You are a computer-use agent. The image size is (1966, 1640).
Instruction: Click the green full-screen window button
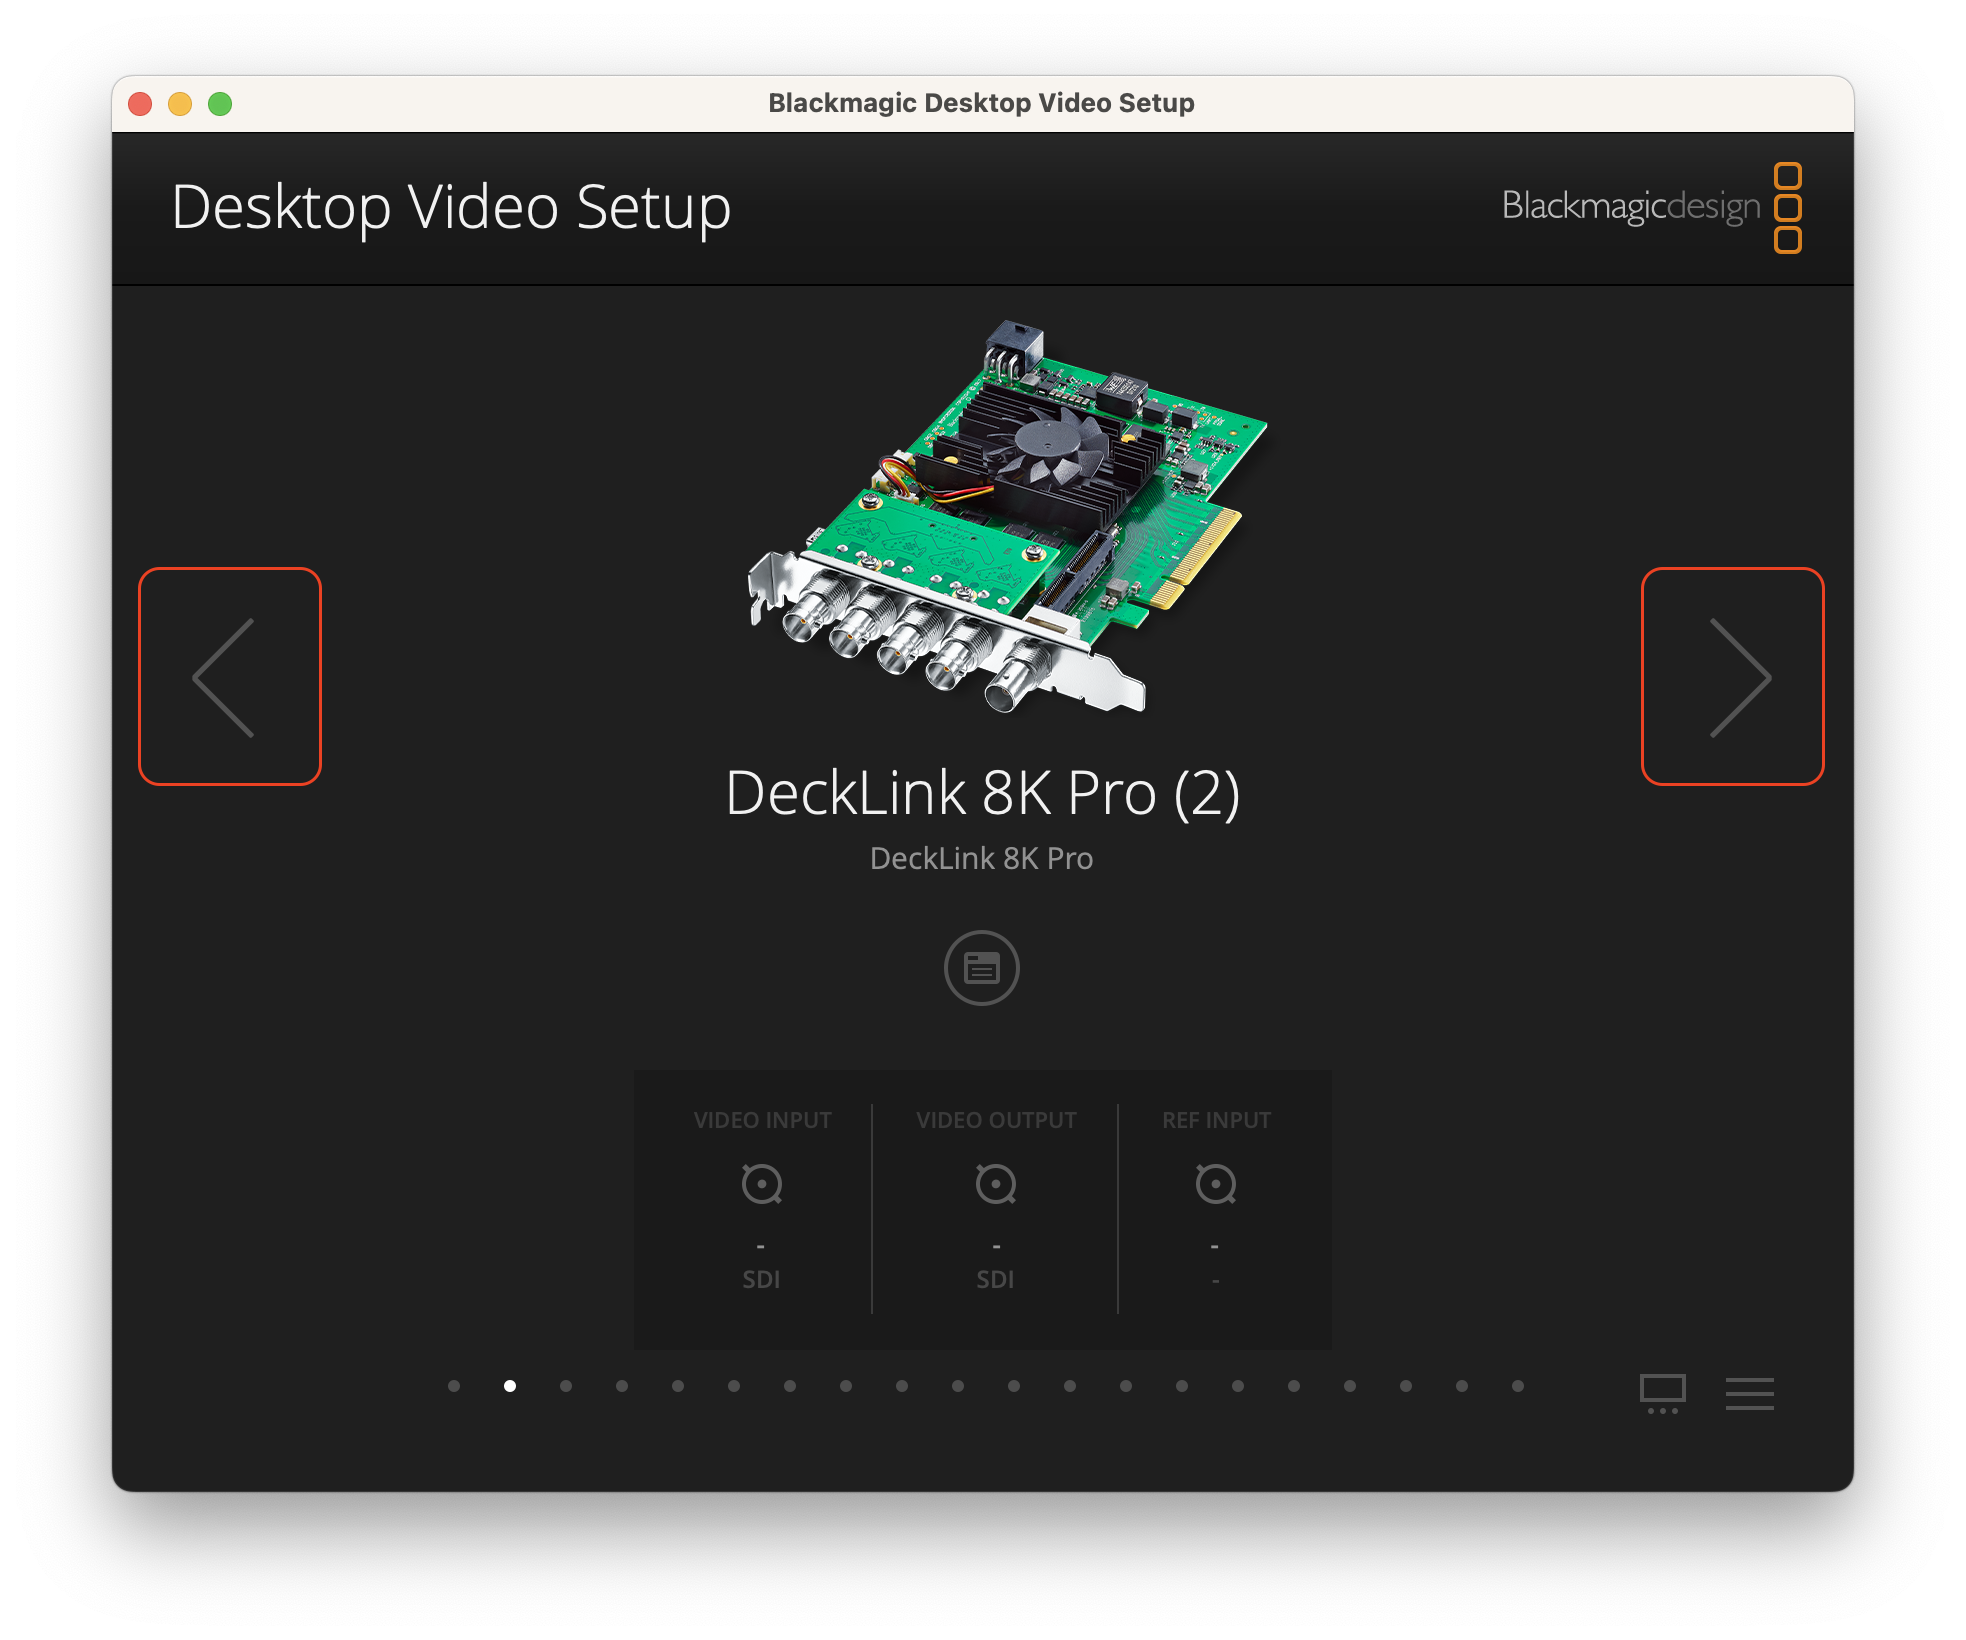pos(220,104)
